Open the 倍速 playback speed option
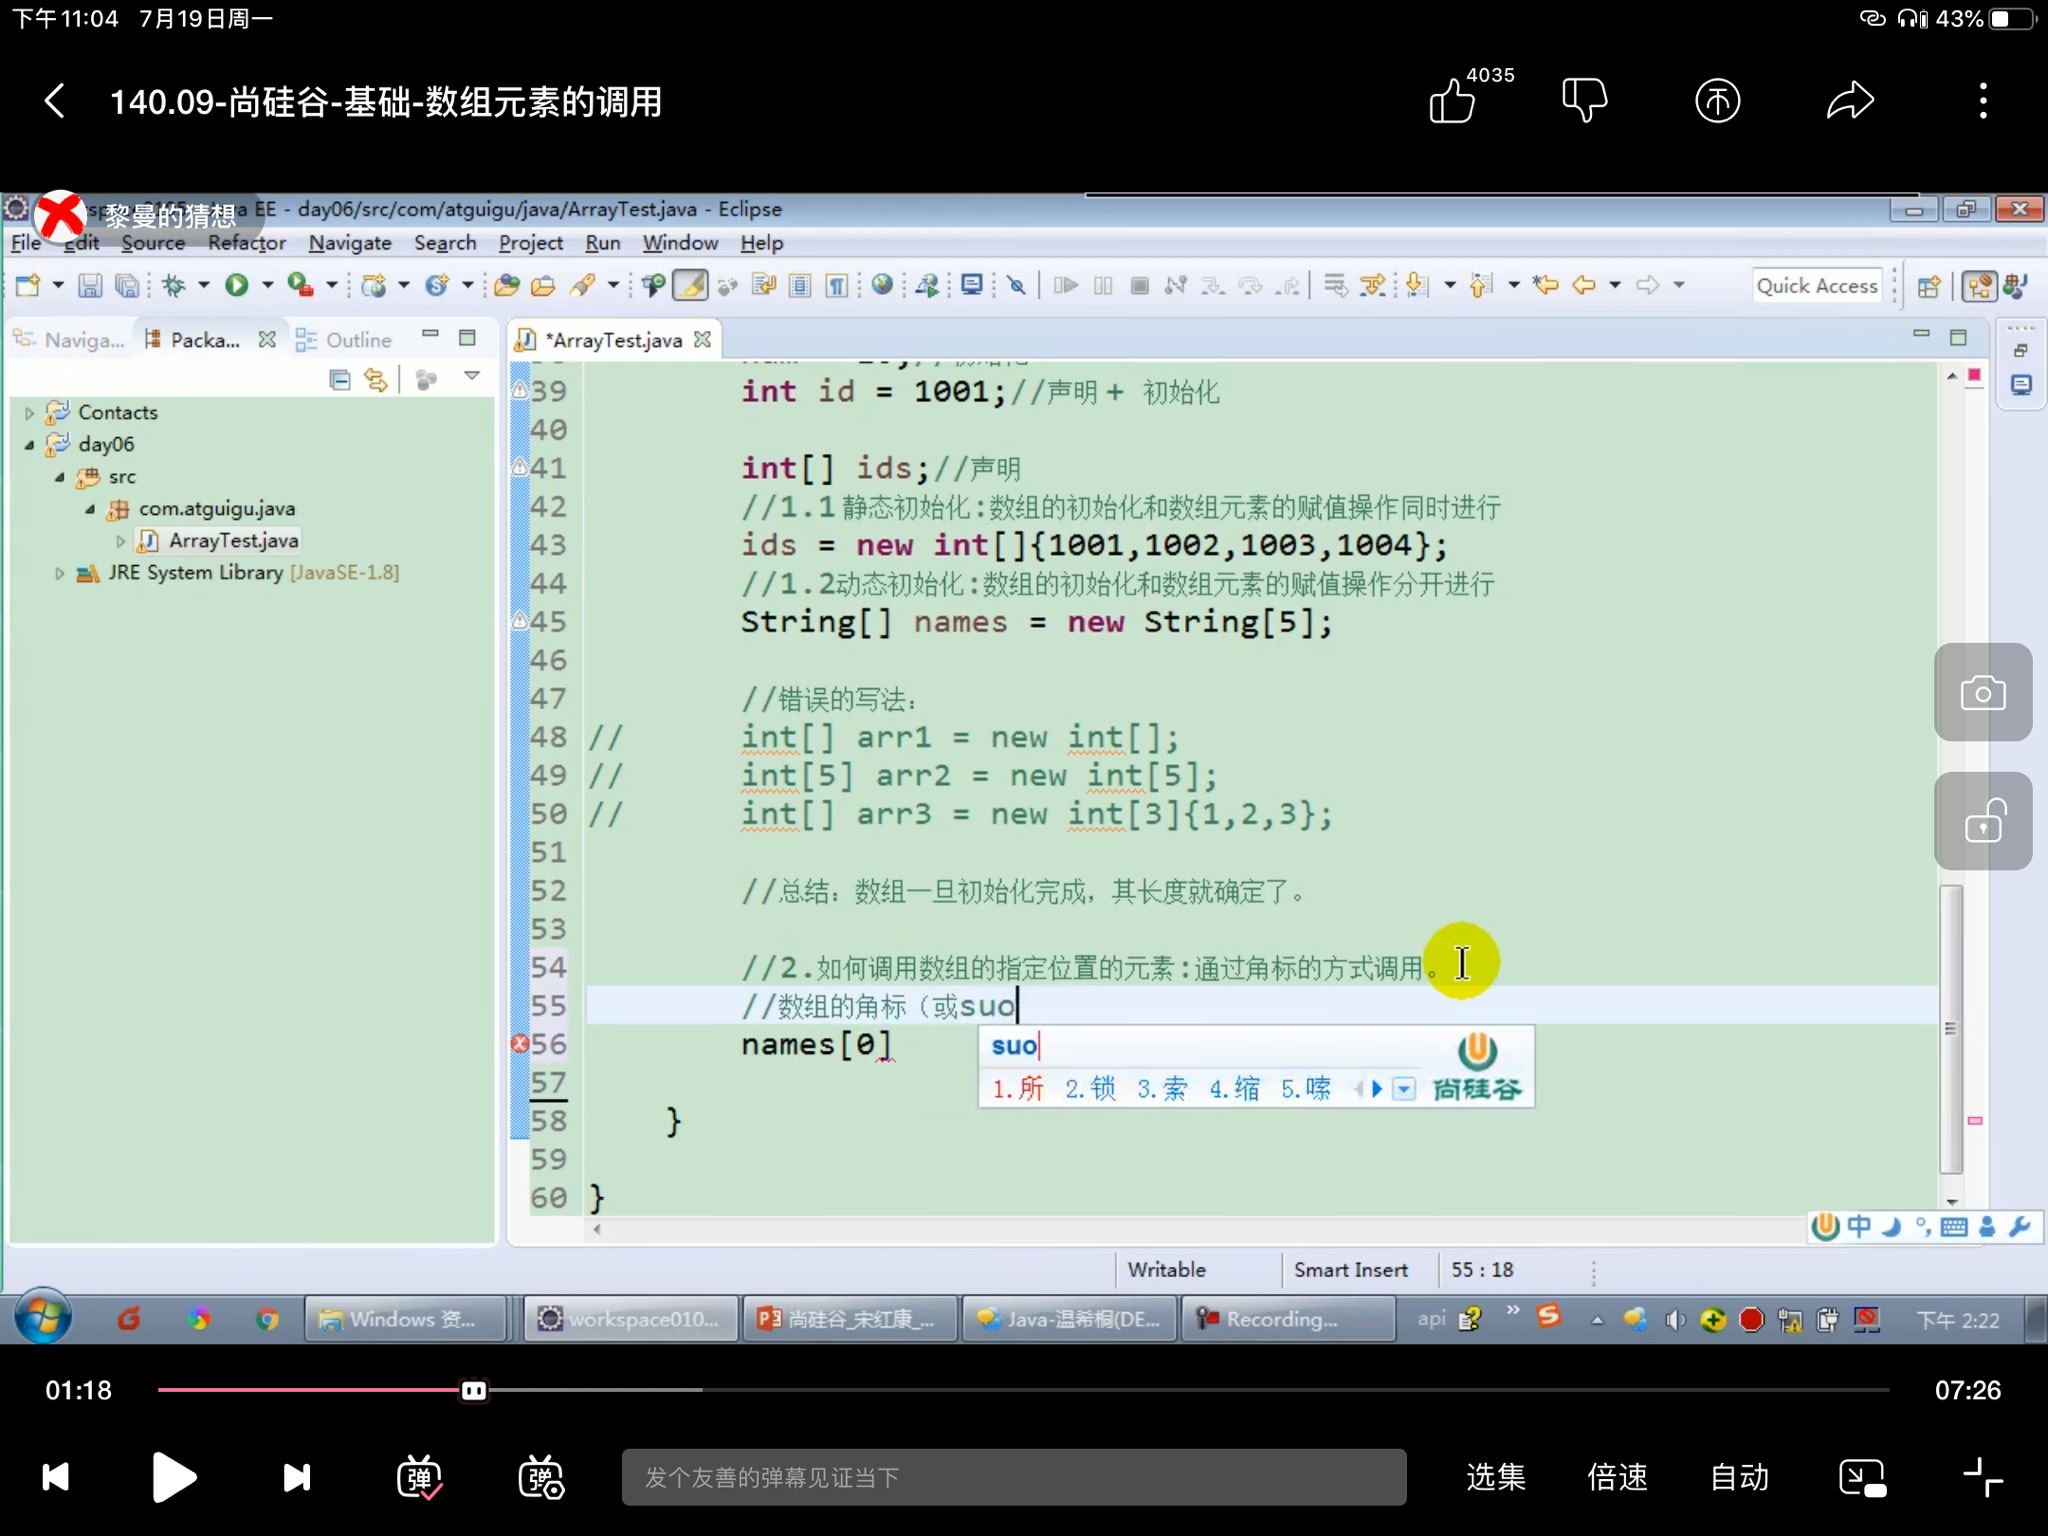Viewport: 2048px width, 1536px height. 1617,1477
